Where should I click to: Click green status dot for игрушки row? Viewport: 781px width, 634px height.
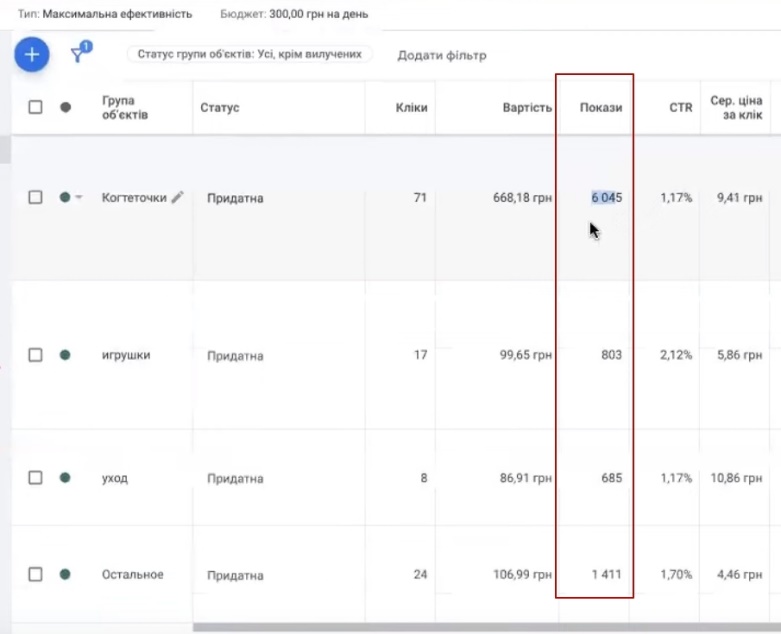65,354
